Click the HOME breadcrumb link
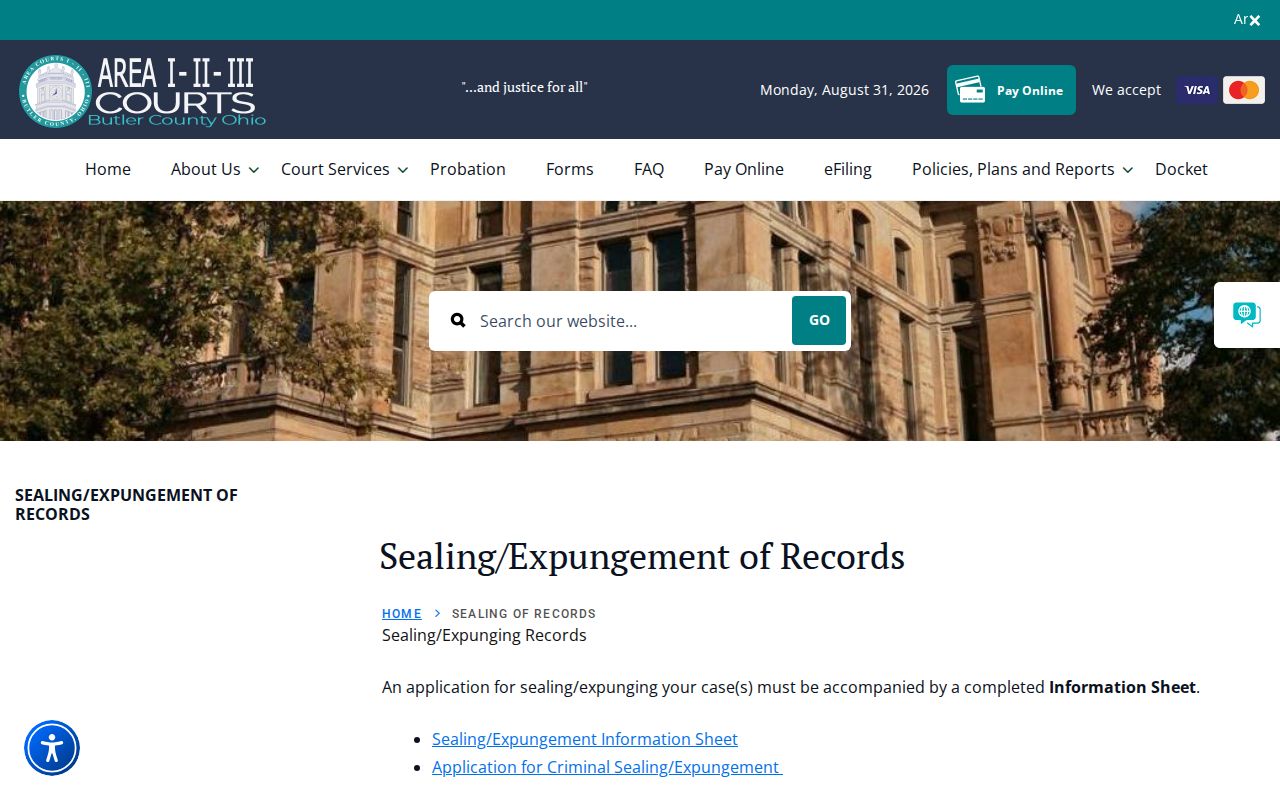 402,614
